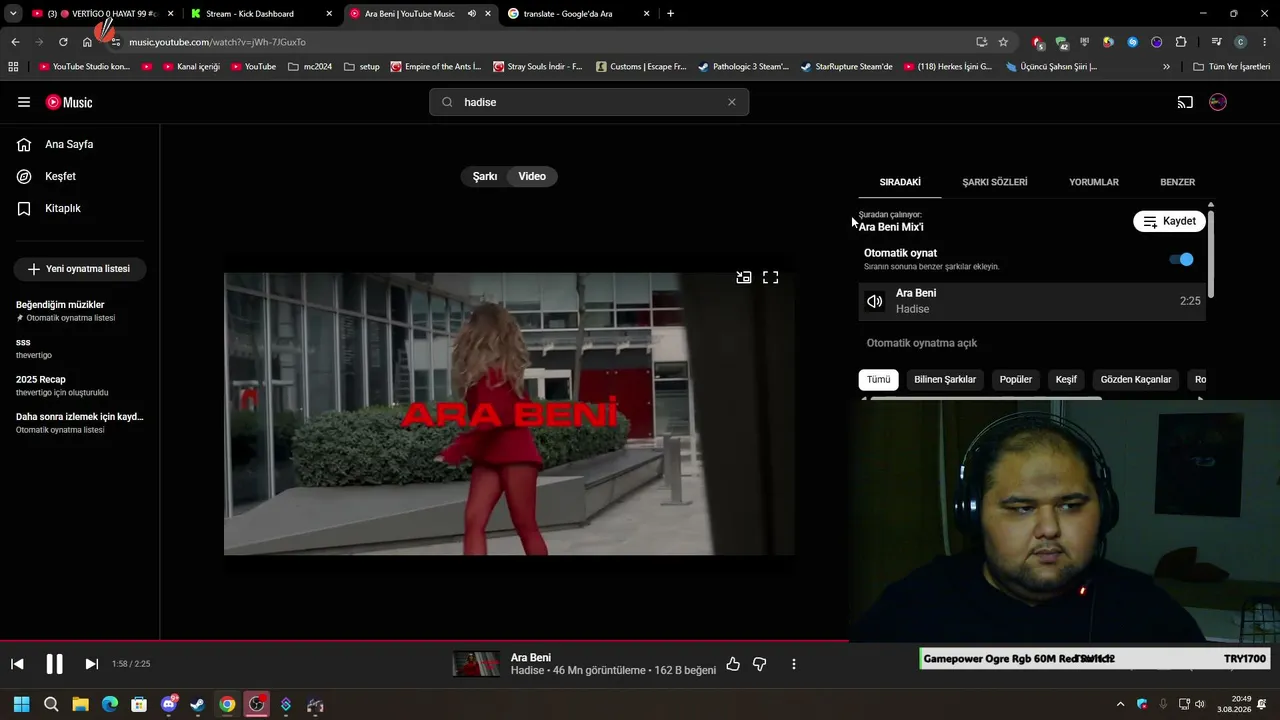Open the YouTube Music account avatar
Screen dimensions: 1280x720
coord(1218,102)
